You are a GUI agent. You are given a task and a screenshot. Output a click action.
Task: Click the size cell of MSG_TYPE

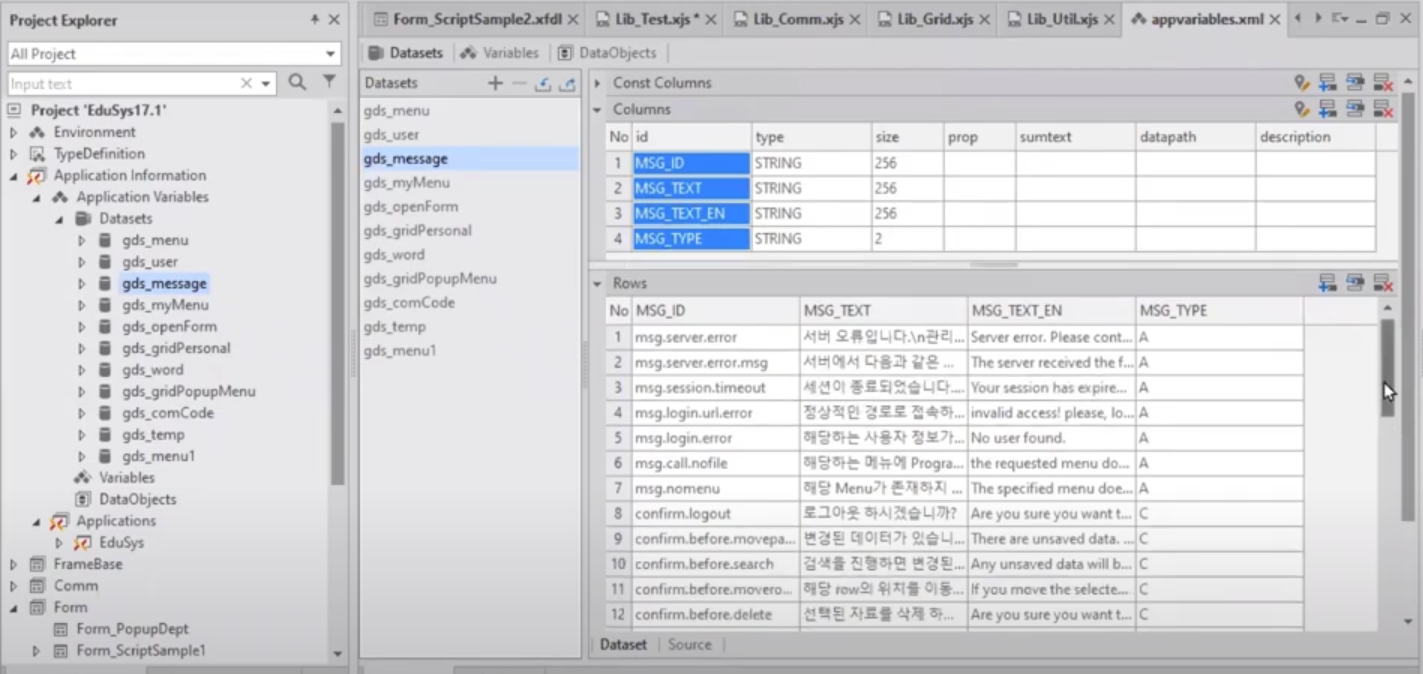907,239
